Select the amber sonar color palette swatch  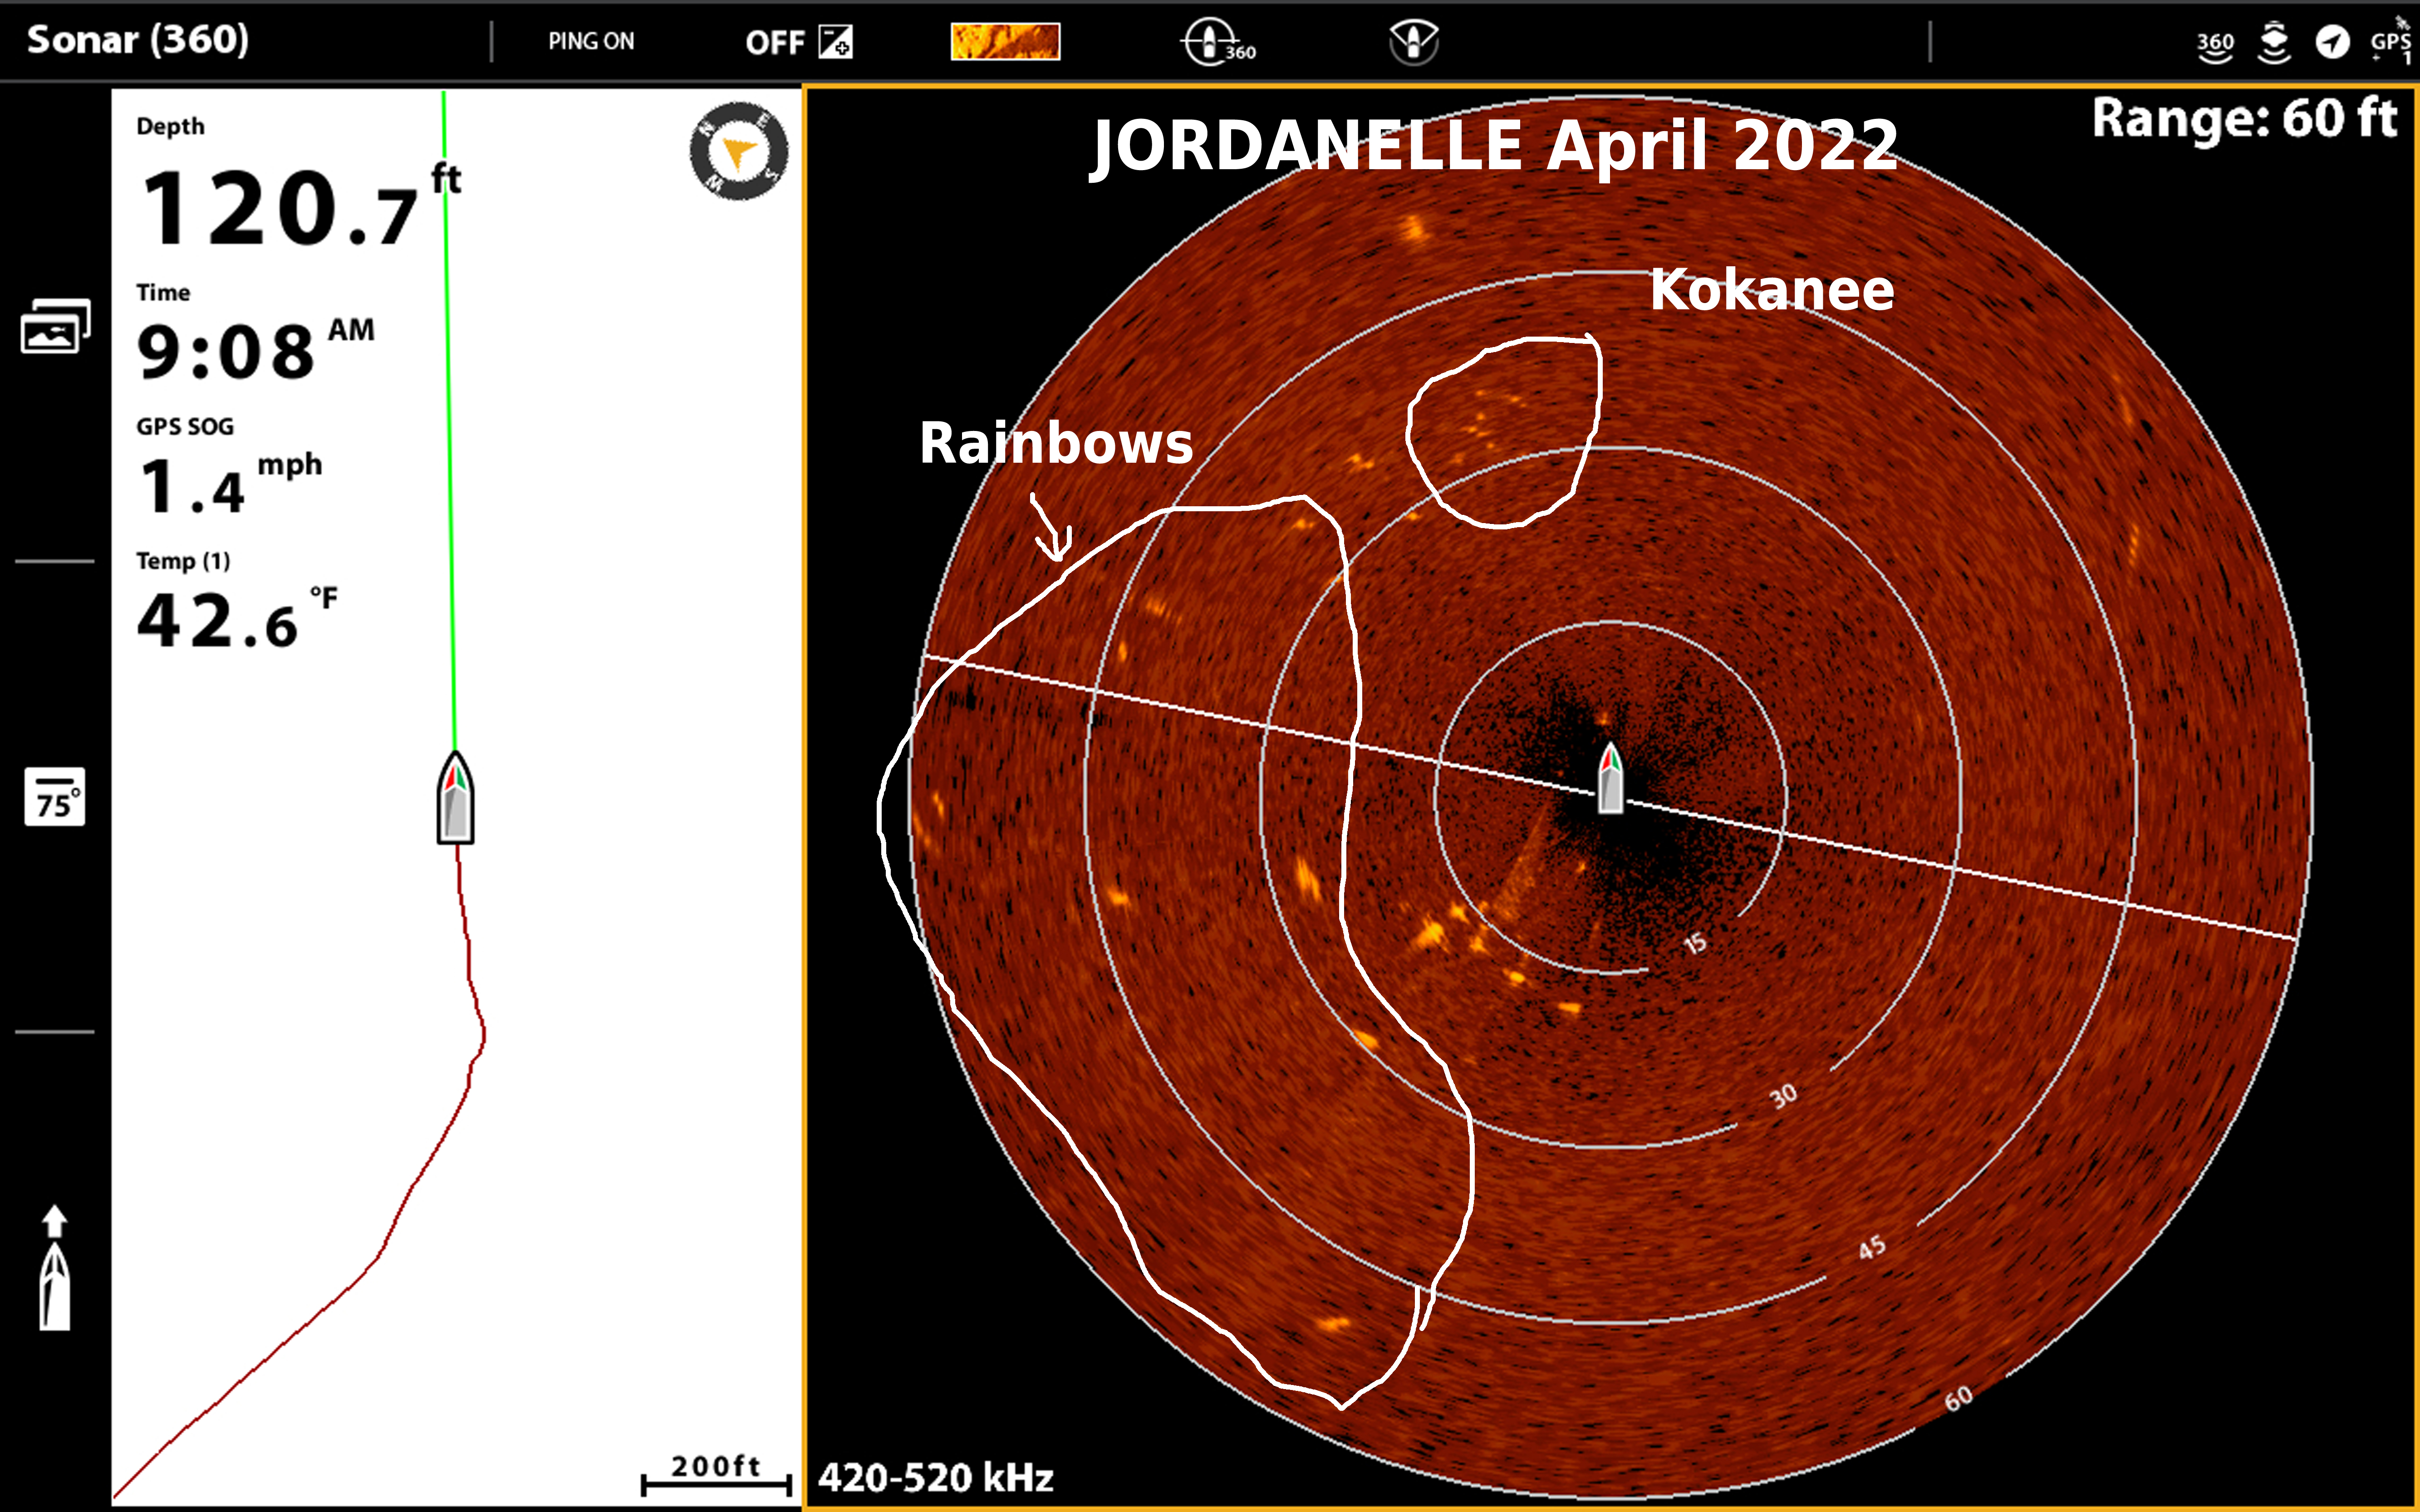(1005, 42)
